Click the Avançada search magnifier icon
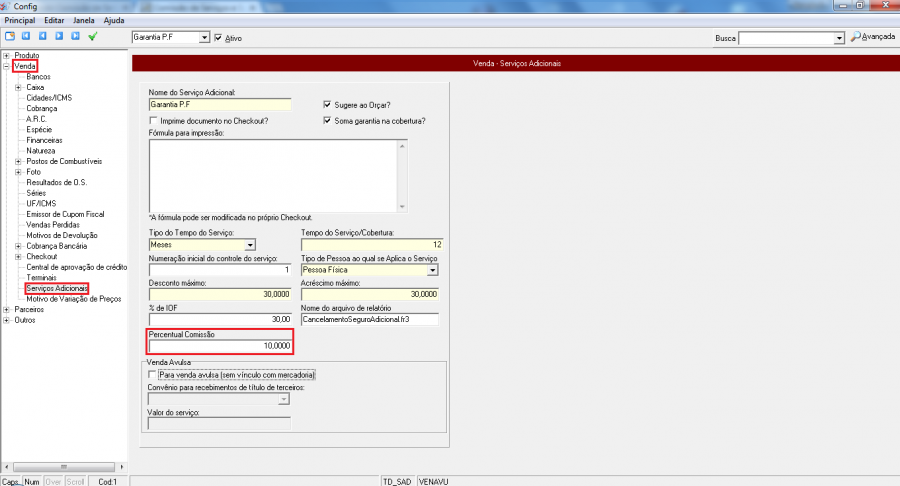This screenshot has width=900, height=486. click(855, 37)
